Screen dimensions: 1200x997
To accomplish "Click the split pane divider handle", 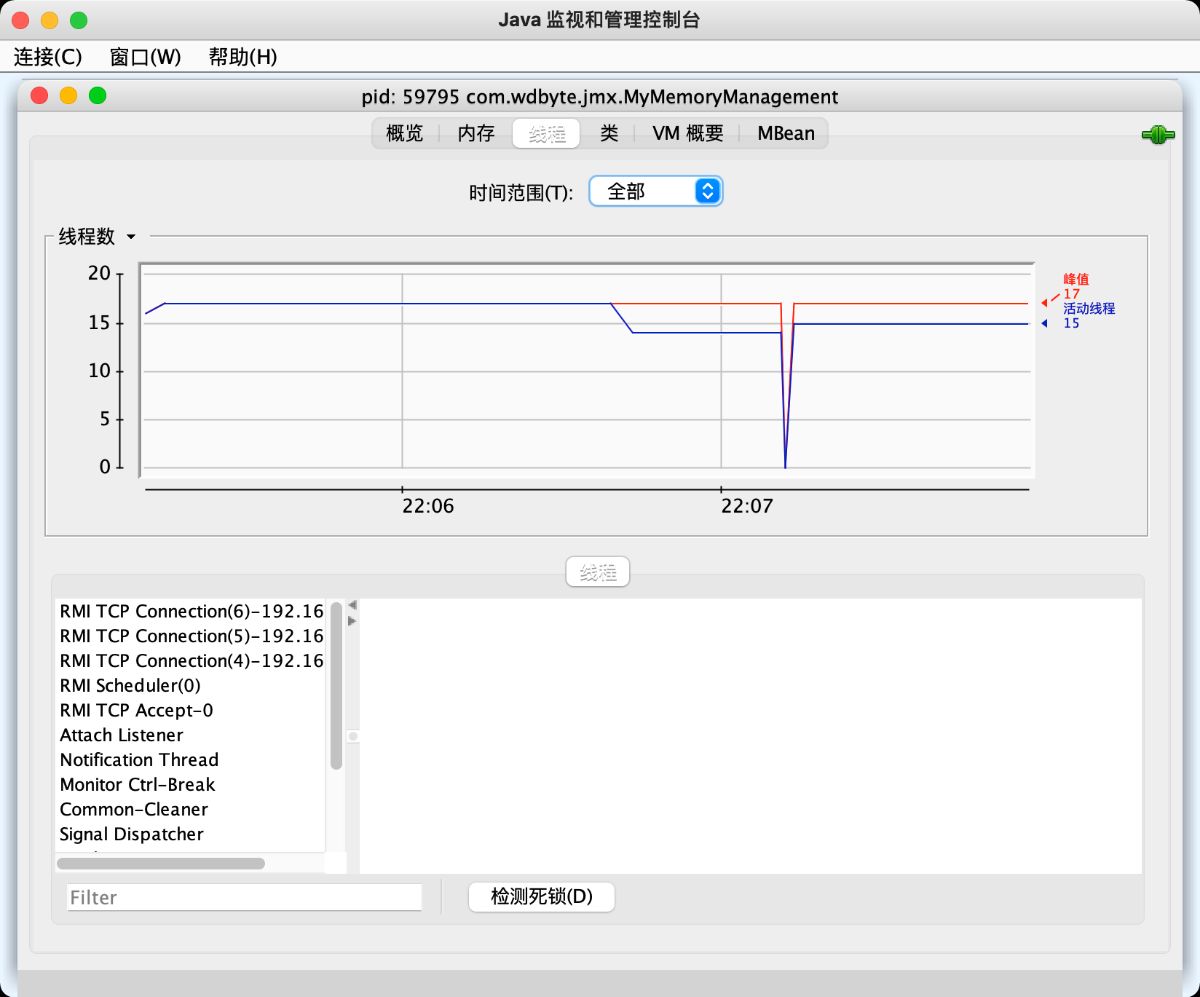I will pos(352,736).
